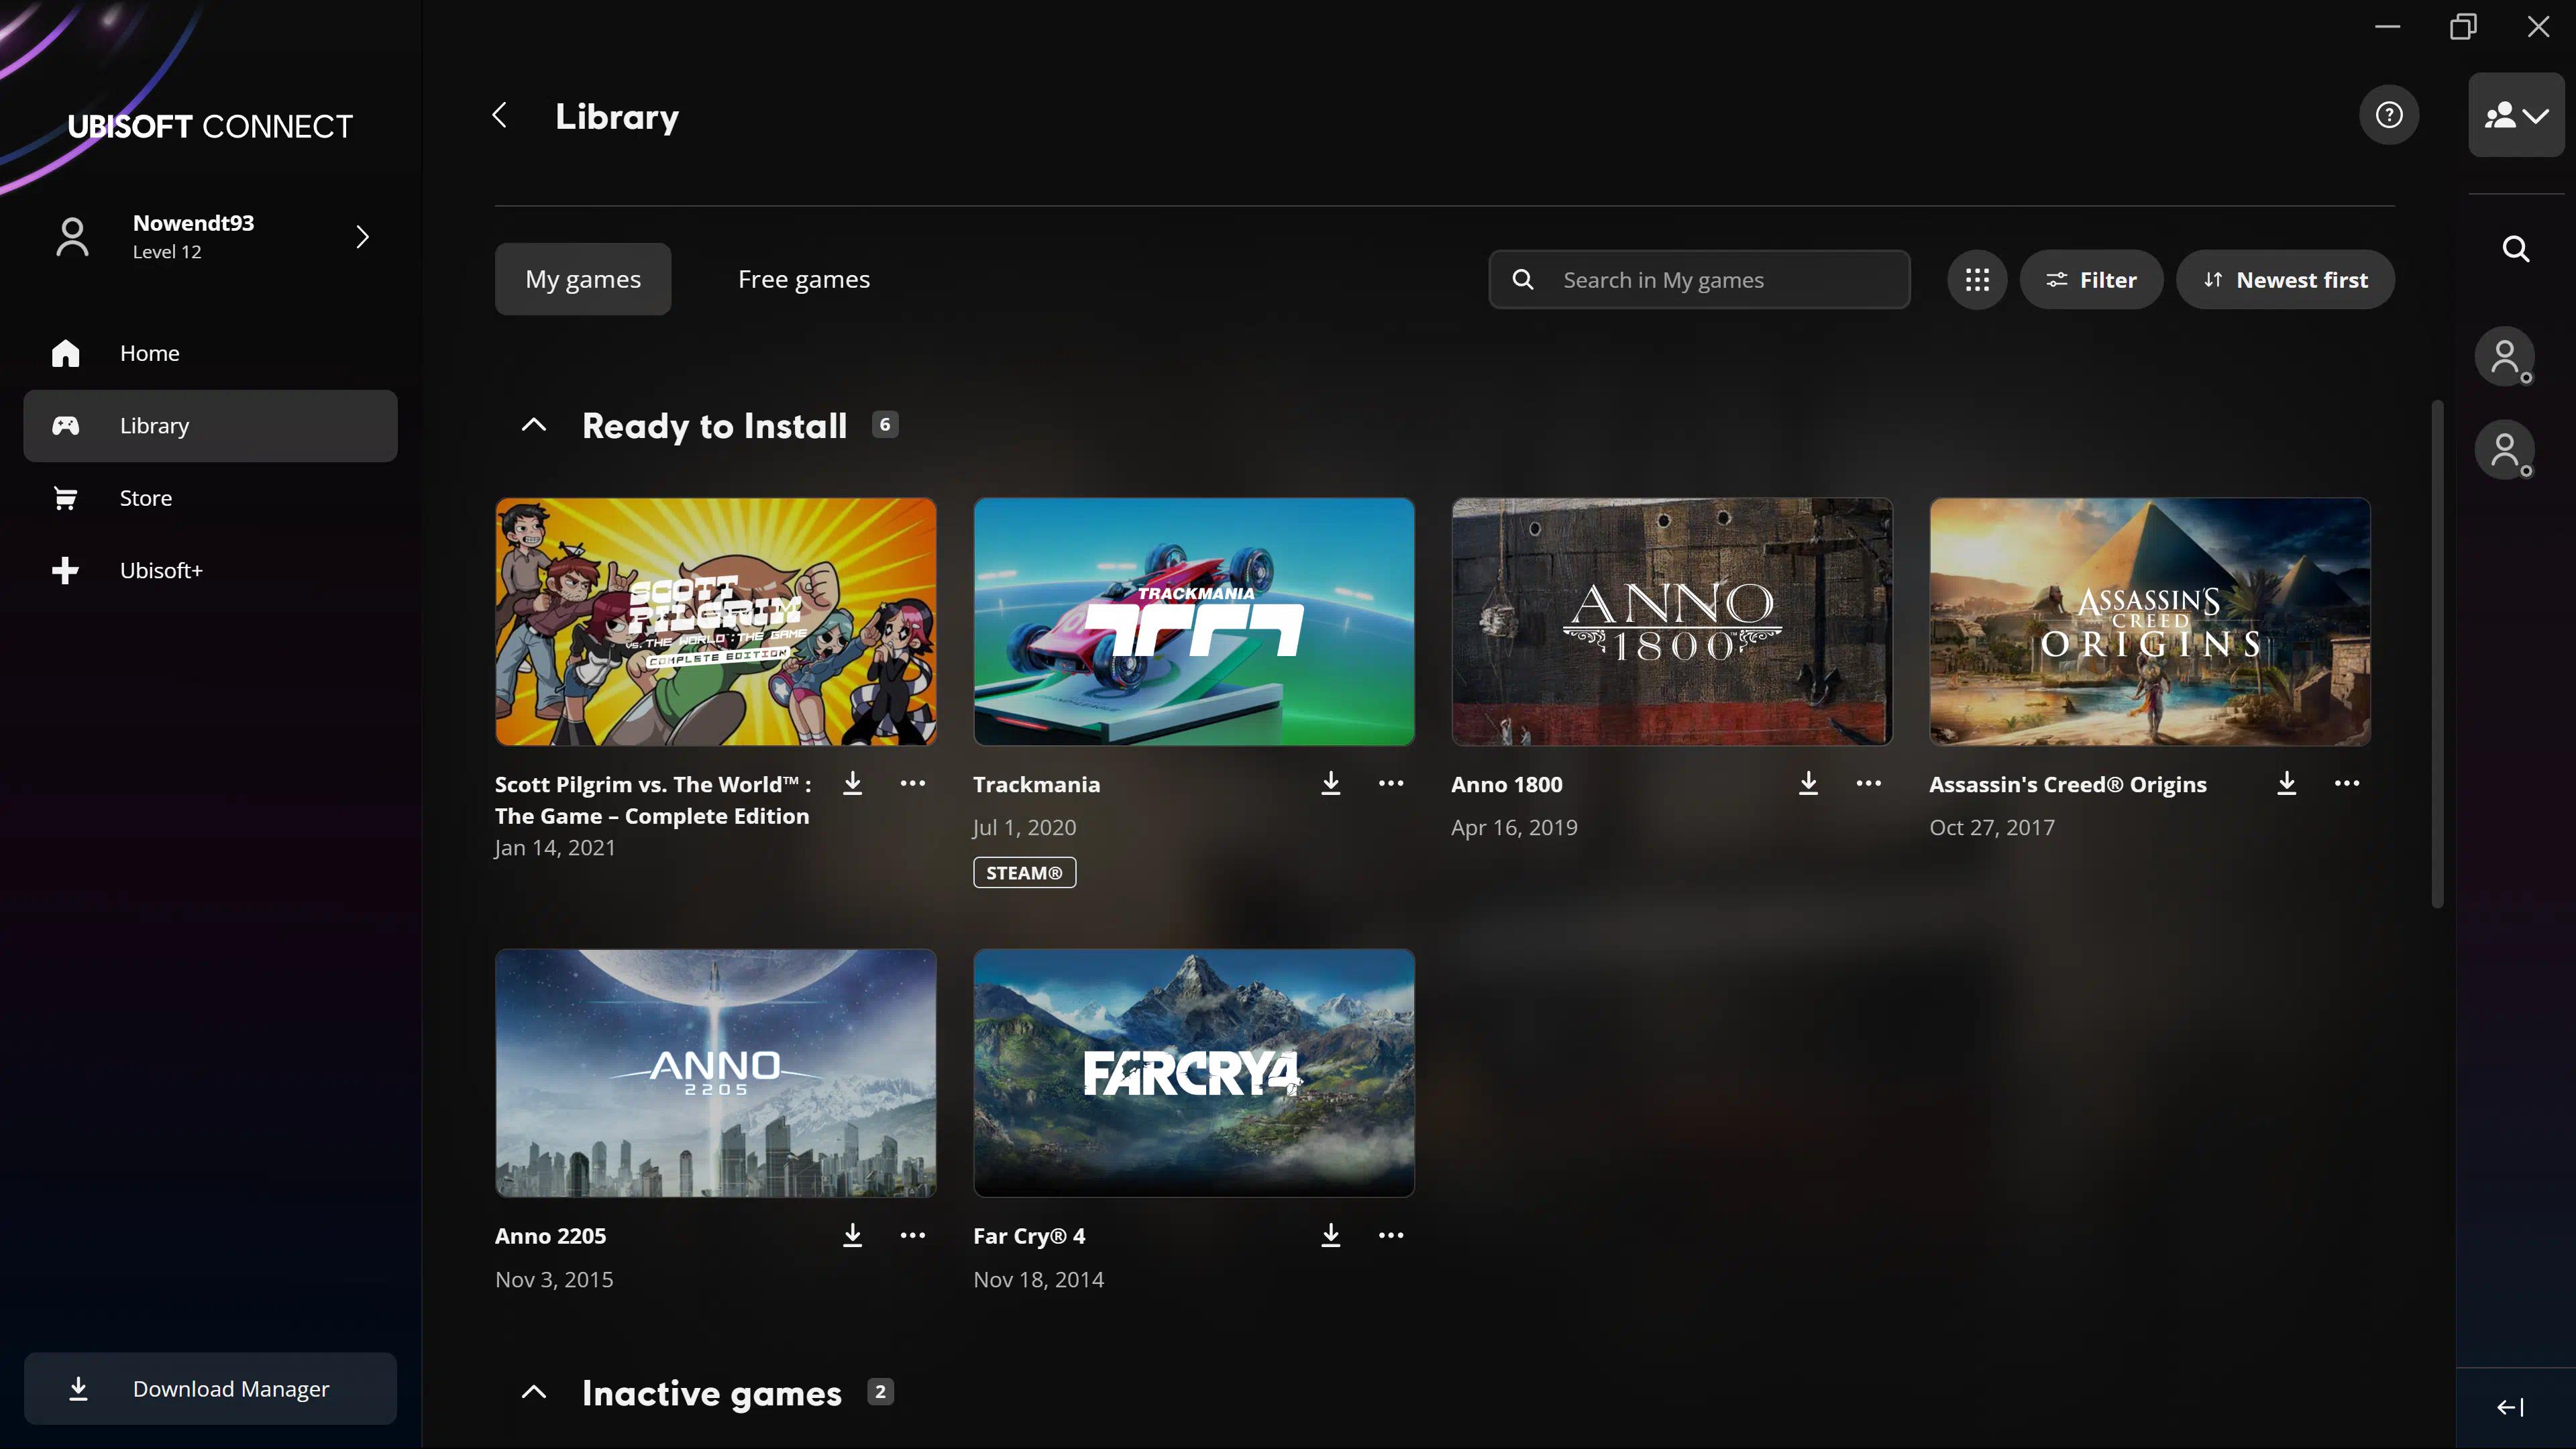This screenshot has width=2576, height=1449.
Task: Collapse the Inactive games section
Action: click(x=534, y=1392)
